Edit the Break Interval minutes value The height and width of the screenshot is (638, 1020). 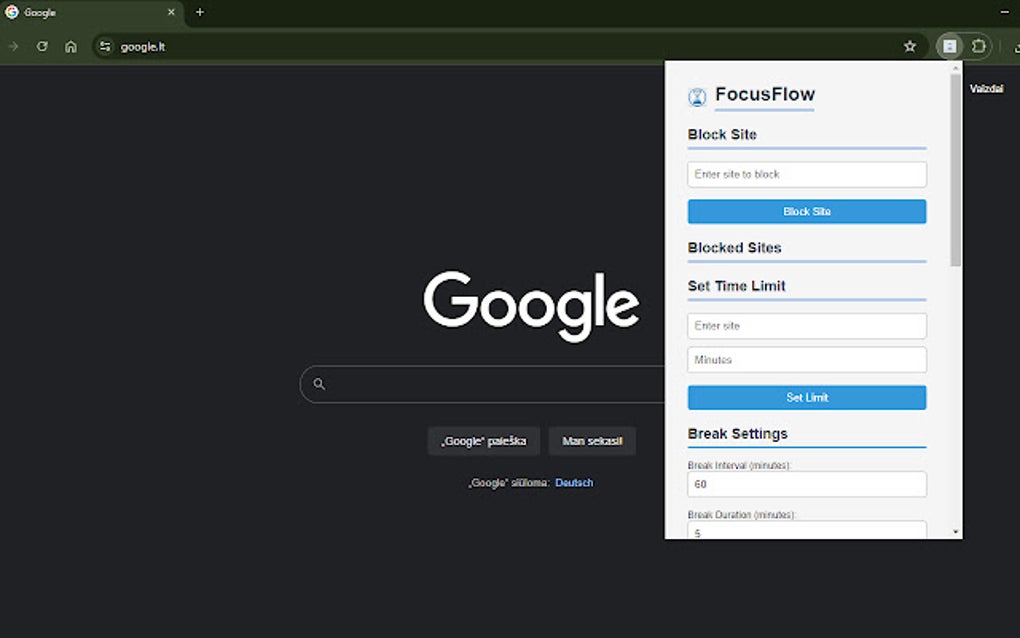(806, 484)
